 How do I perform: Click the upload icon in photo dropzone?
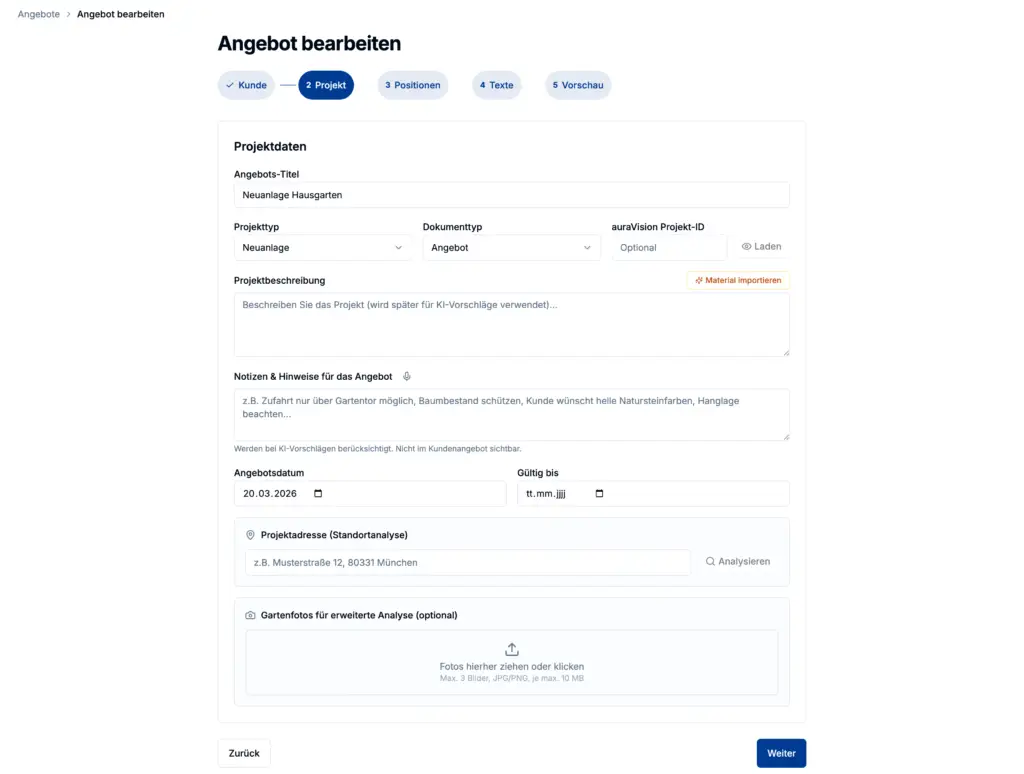pos(512,649)
